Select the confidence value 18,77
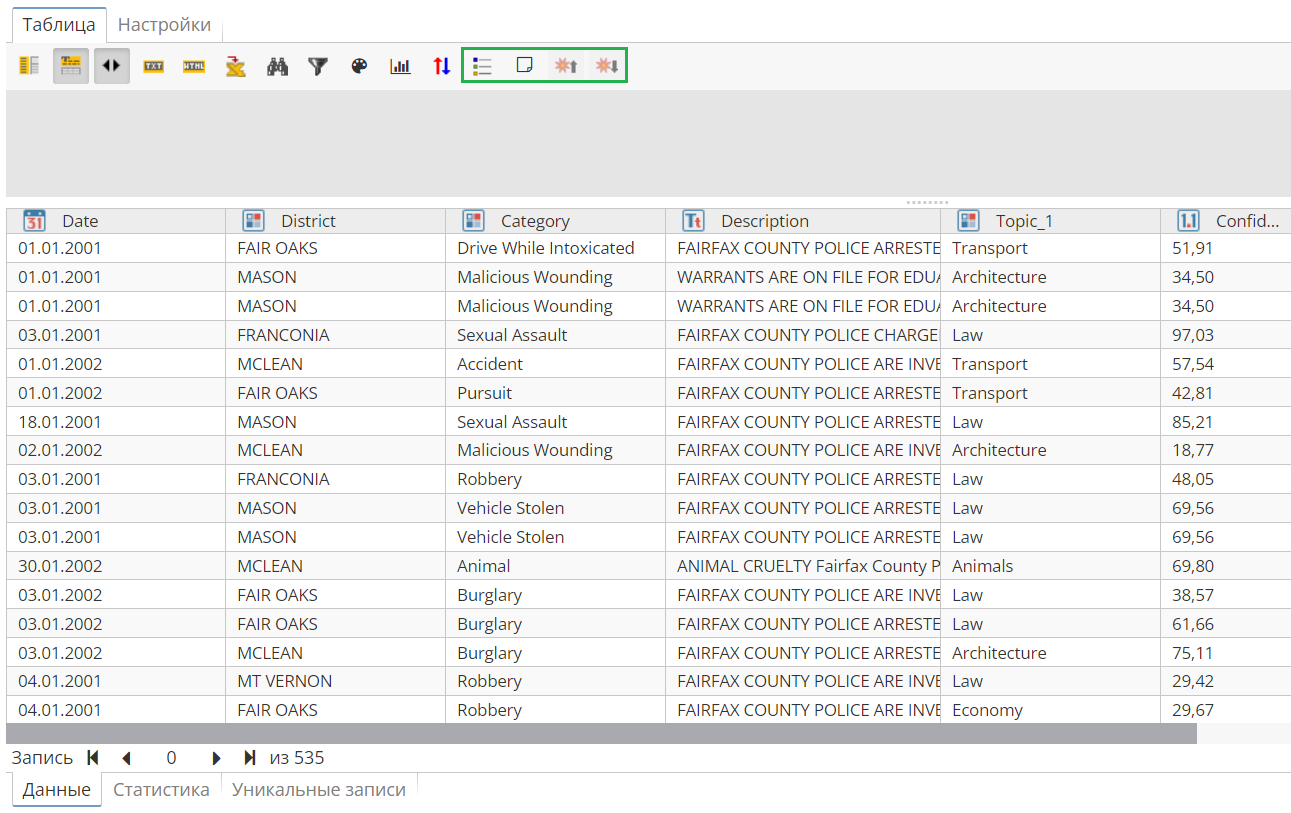This screenshot has height=813, width=1291. pos(1226,450)
